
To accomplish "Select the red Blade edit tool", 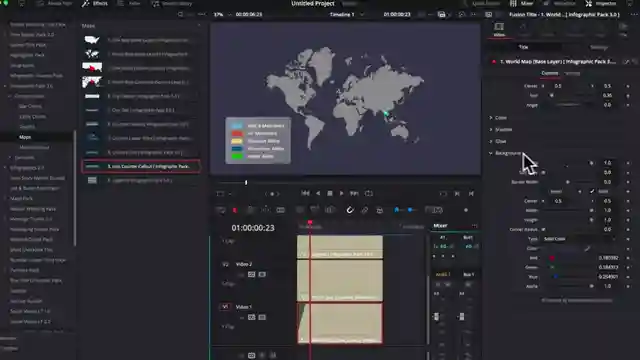I will 235,210.
